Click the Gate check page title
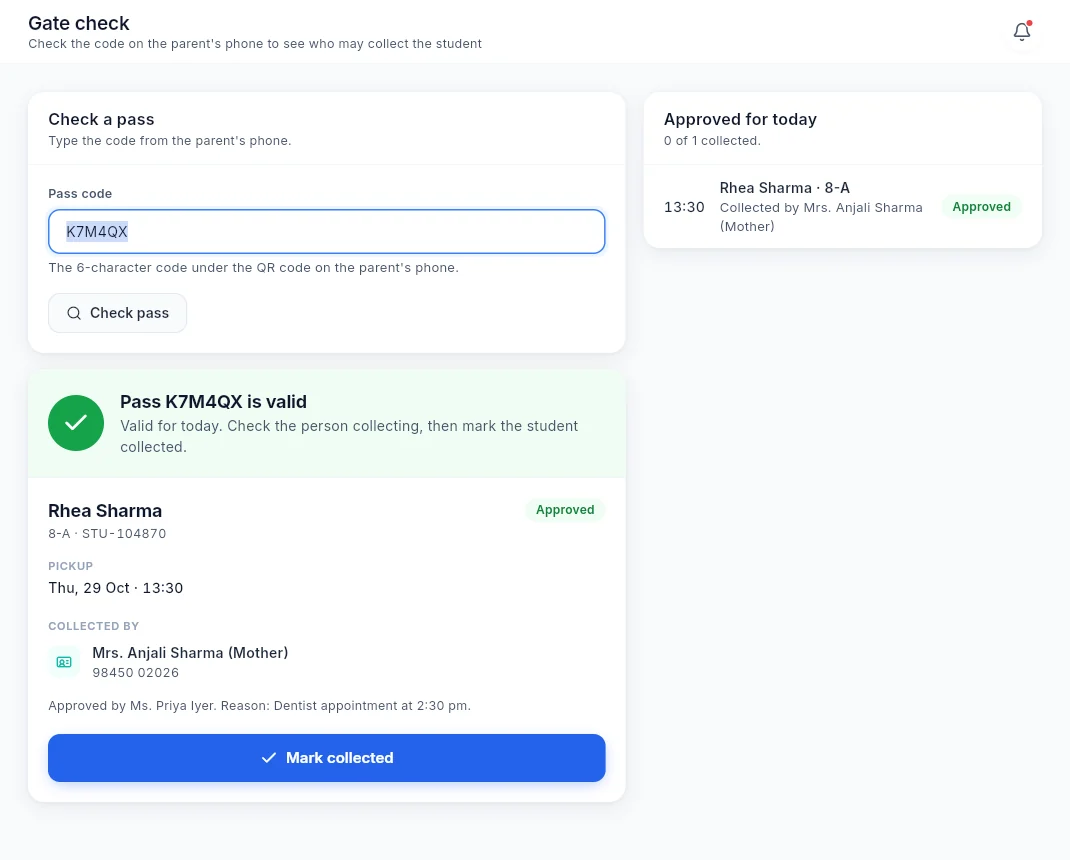1070x860 pixels. coord(78,23)
